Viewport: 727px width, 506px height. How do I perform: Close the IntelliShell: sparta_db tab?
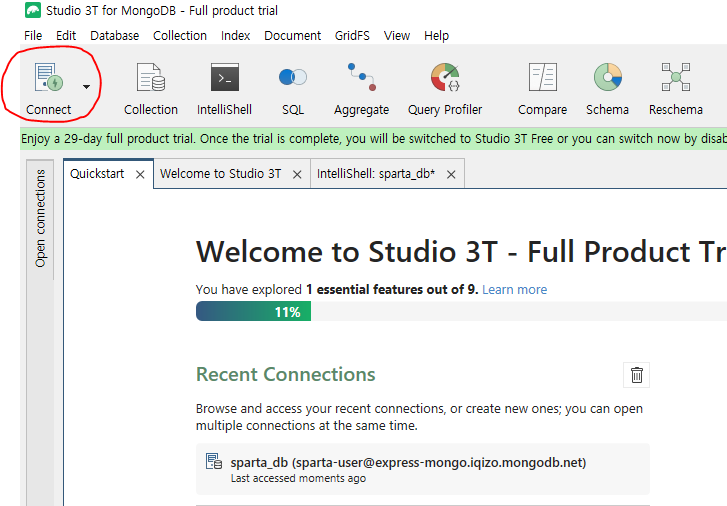451,174
